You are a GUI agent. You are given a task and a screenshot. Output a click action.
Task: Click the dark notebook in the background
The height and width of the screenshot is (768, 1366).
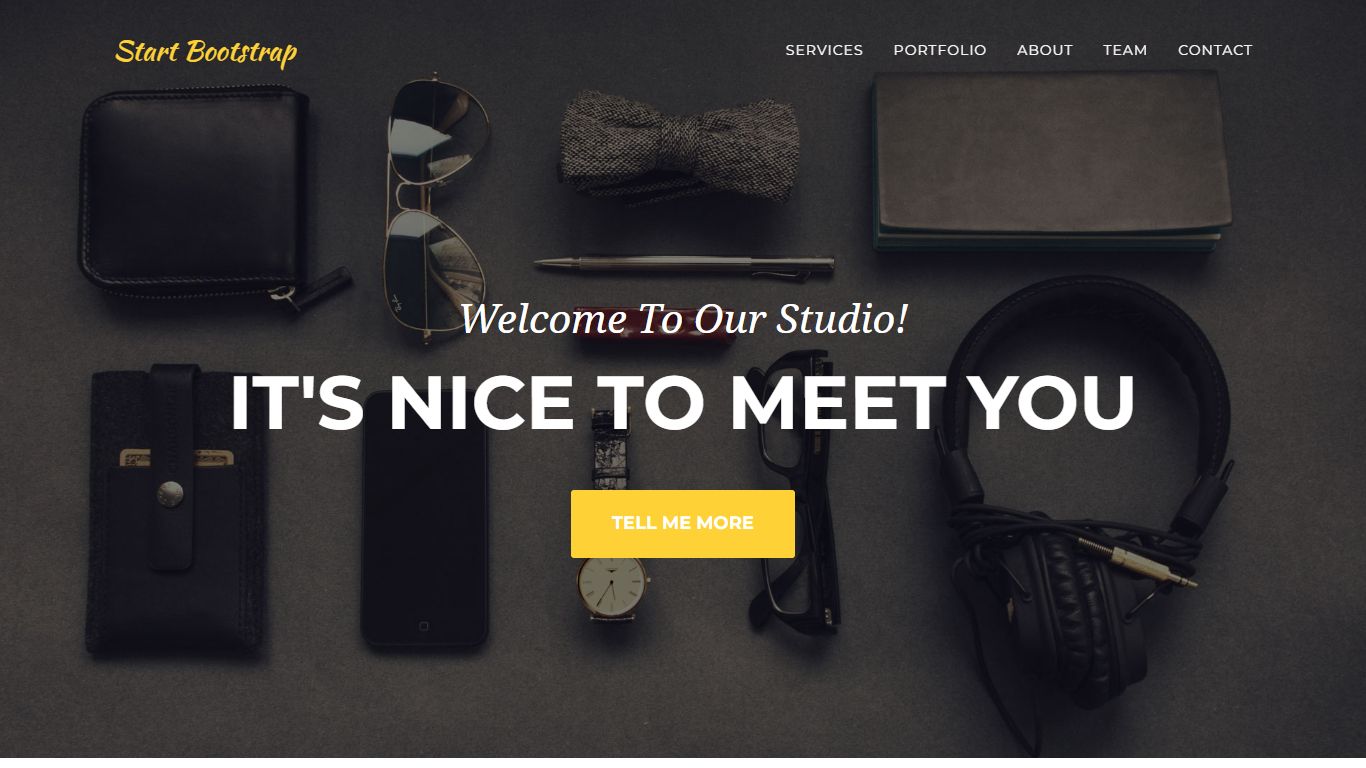pos(1050,162)
